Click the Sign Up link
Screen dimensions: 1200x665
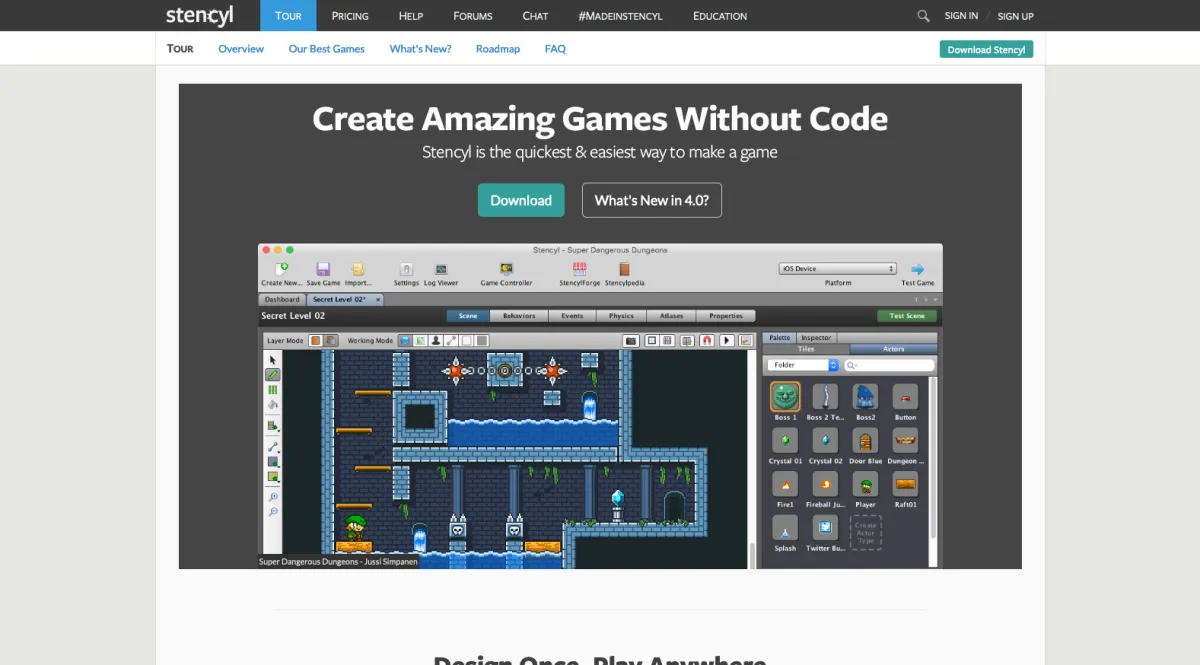pyautogui.click(x=1016, y=16)
